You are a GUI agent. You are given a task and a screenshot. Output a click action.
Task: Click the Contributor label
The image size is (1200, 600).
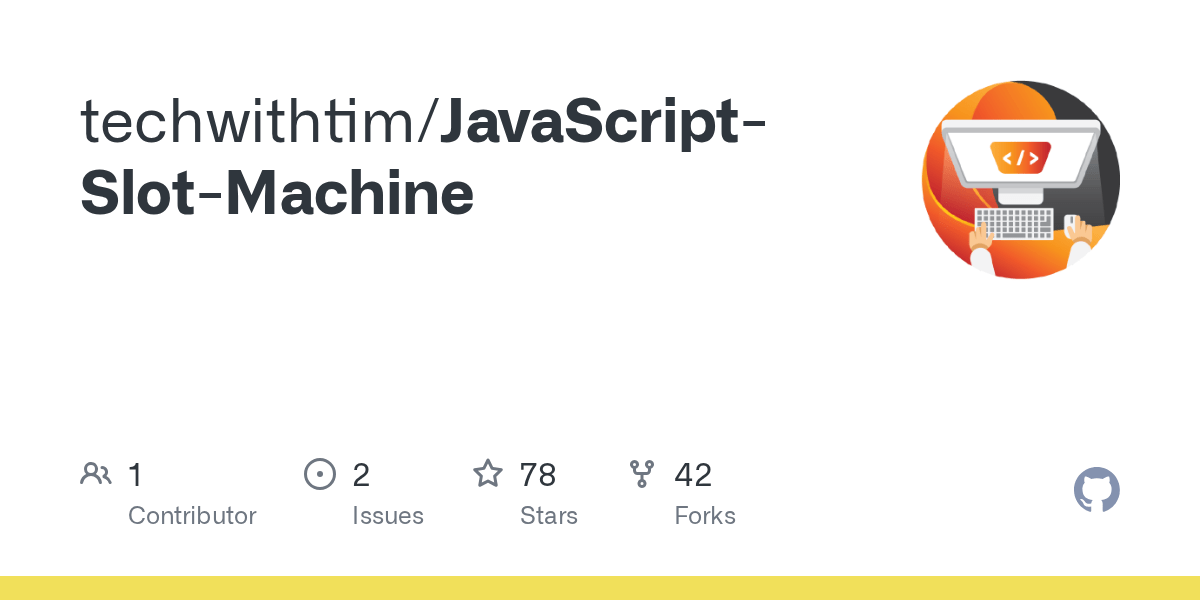point(192,516)
